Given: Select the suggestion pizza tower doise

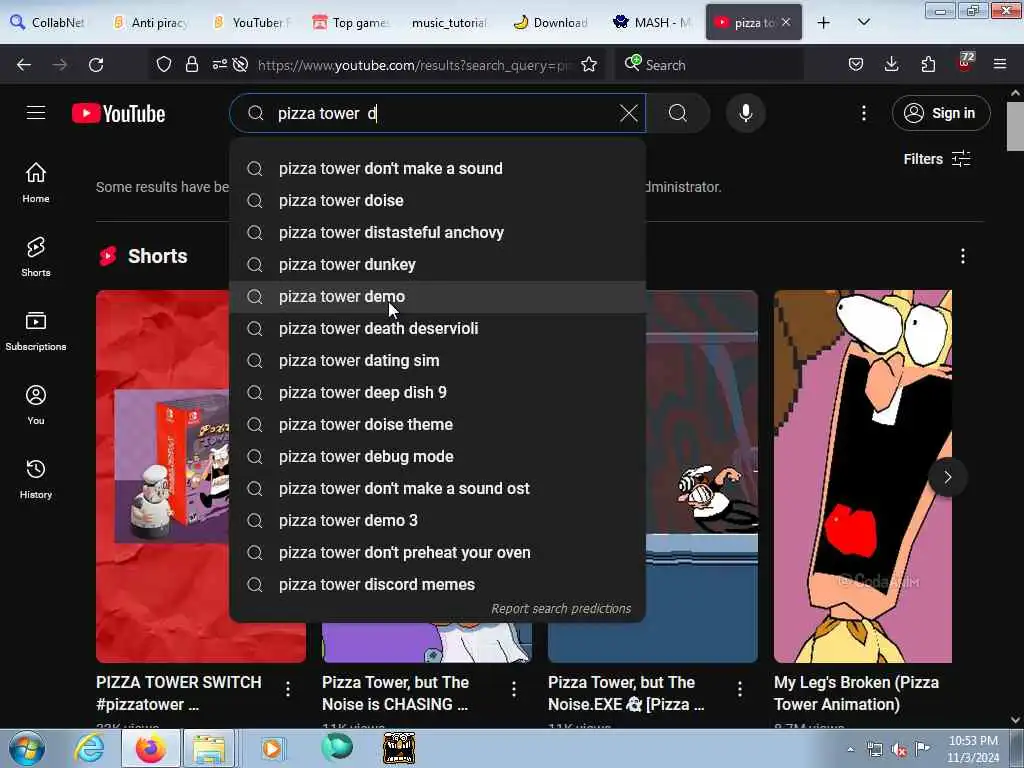Looking at the screenshot, I should 438,200.
